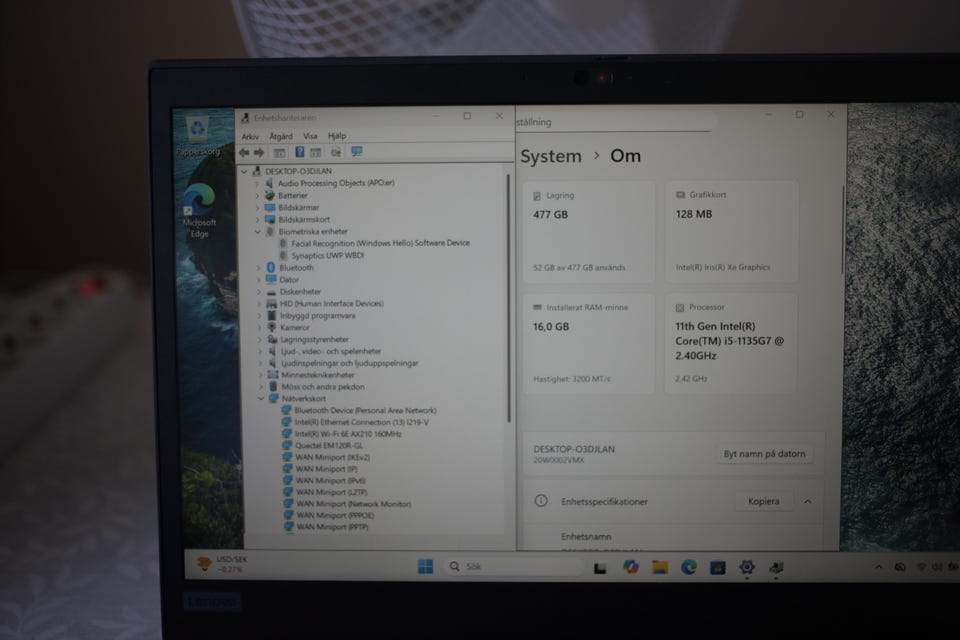This screenshot has height=640, width=960.
Task: Open the Hjälp menu
Action: pos(337,136)
